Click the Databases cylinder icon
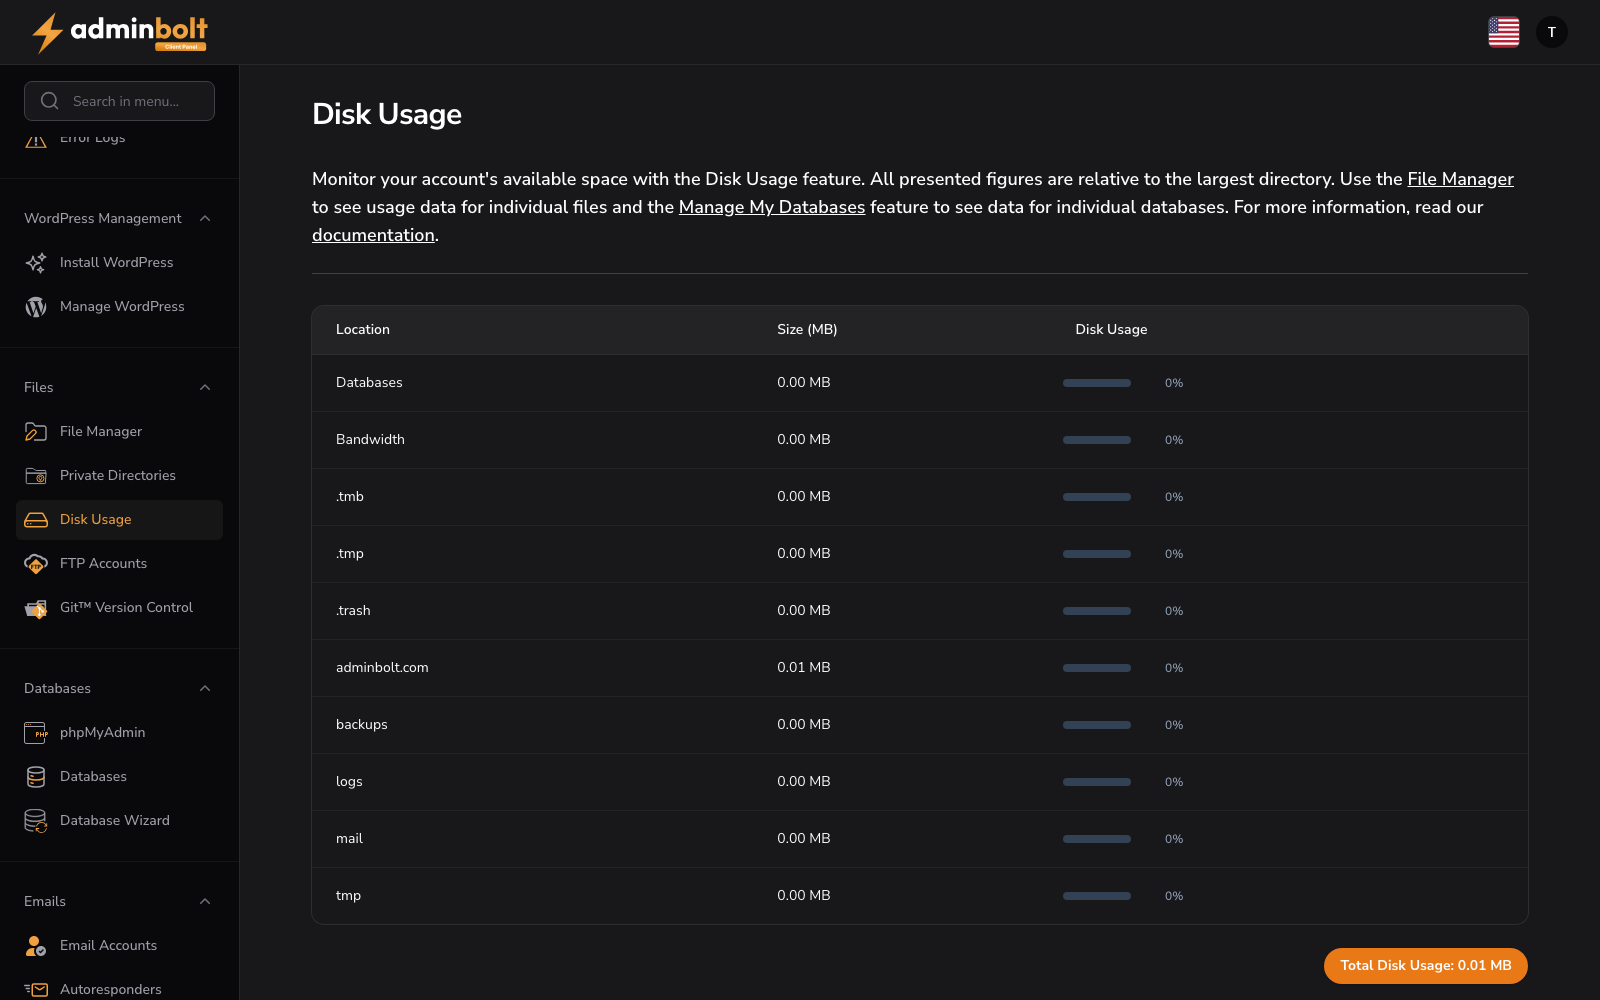This screenshot has height=1000, width=1600. (x=36, y=776)
